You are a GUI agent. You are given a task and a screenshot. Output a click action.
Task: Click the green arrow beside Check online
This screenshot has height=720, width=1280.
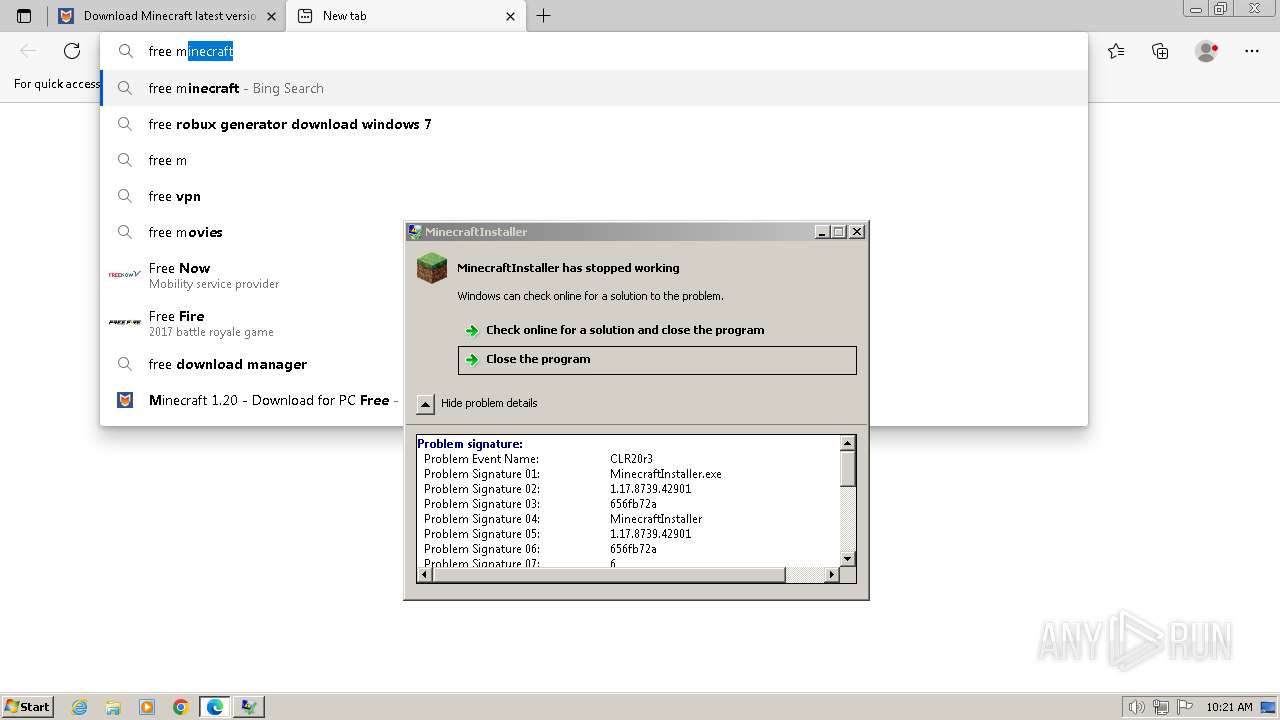click(472, 330)
